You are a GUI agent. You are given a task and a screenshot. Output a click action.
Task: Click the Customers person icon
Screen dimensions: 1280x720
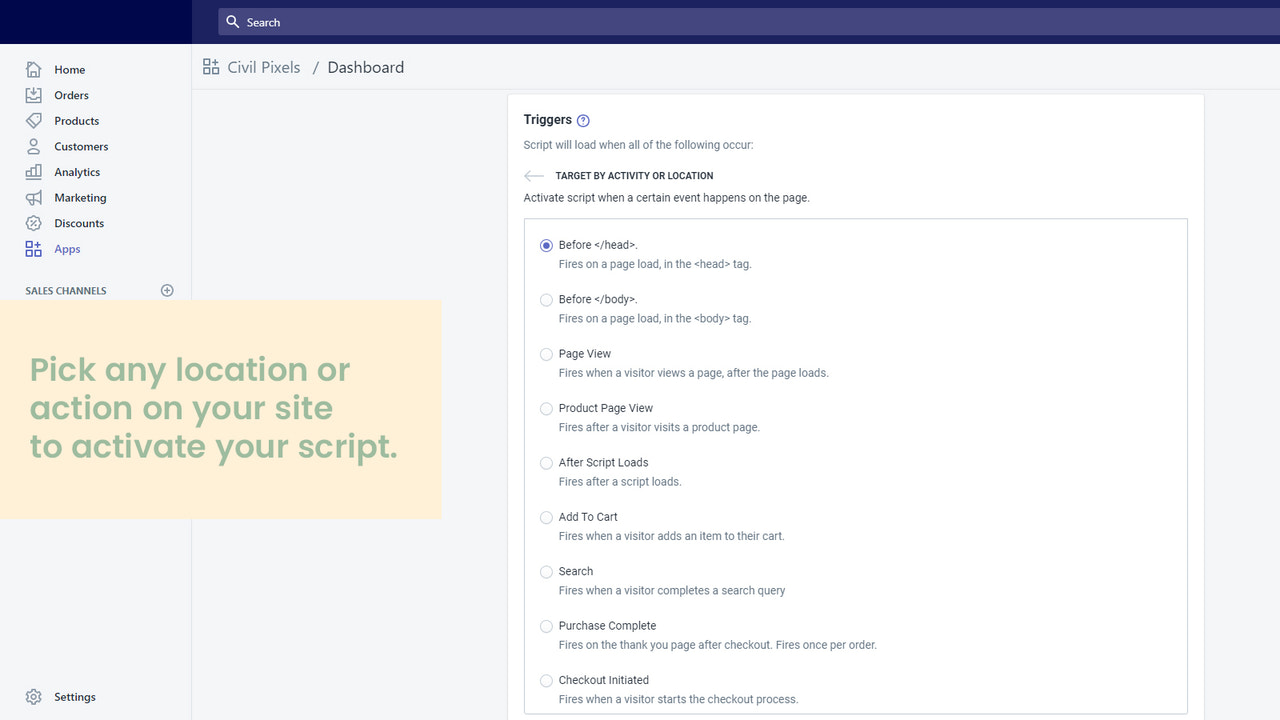coord(34,146)
